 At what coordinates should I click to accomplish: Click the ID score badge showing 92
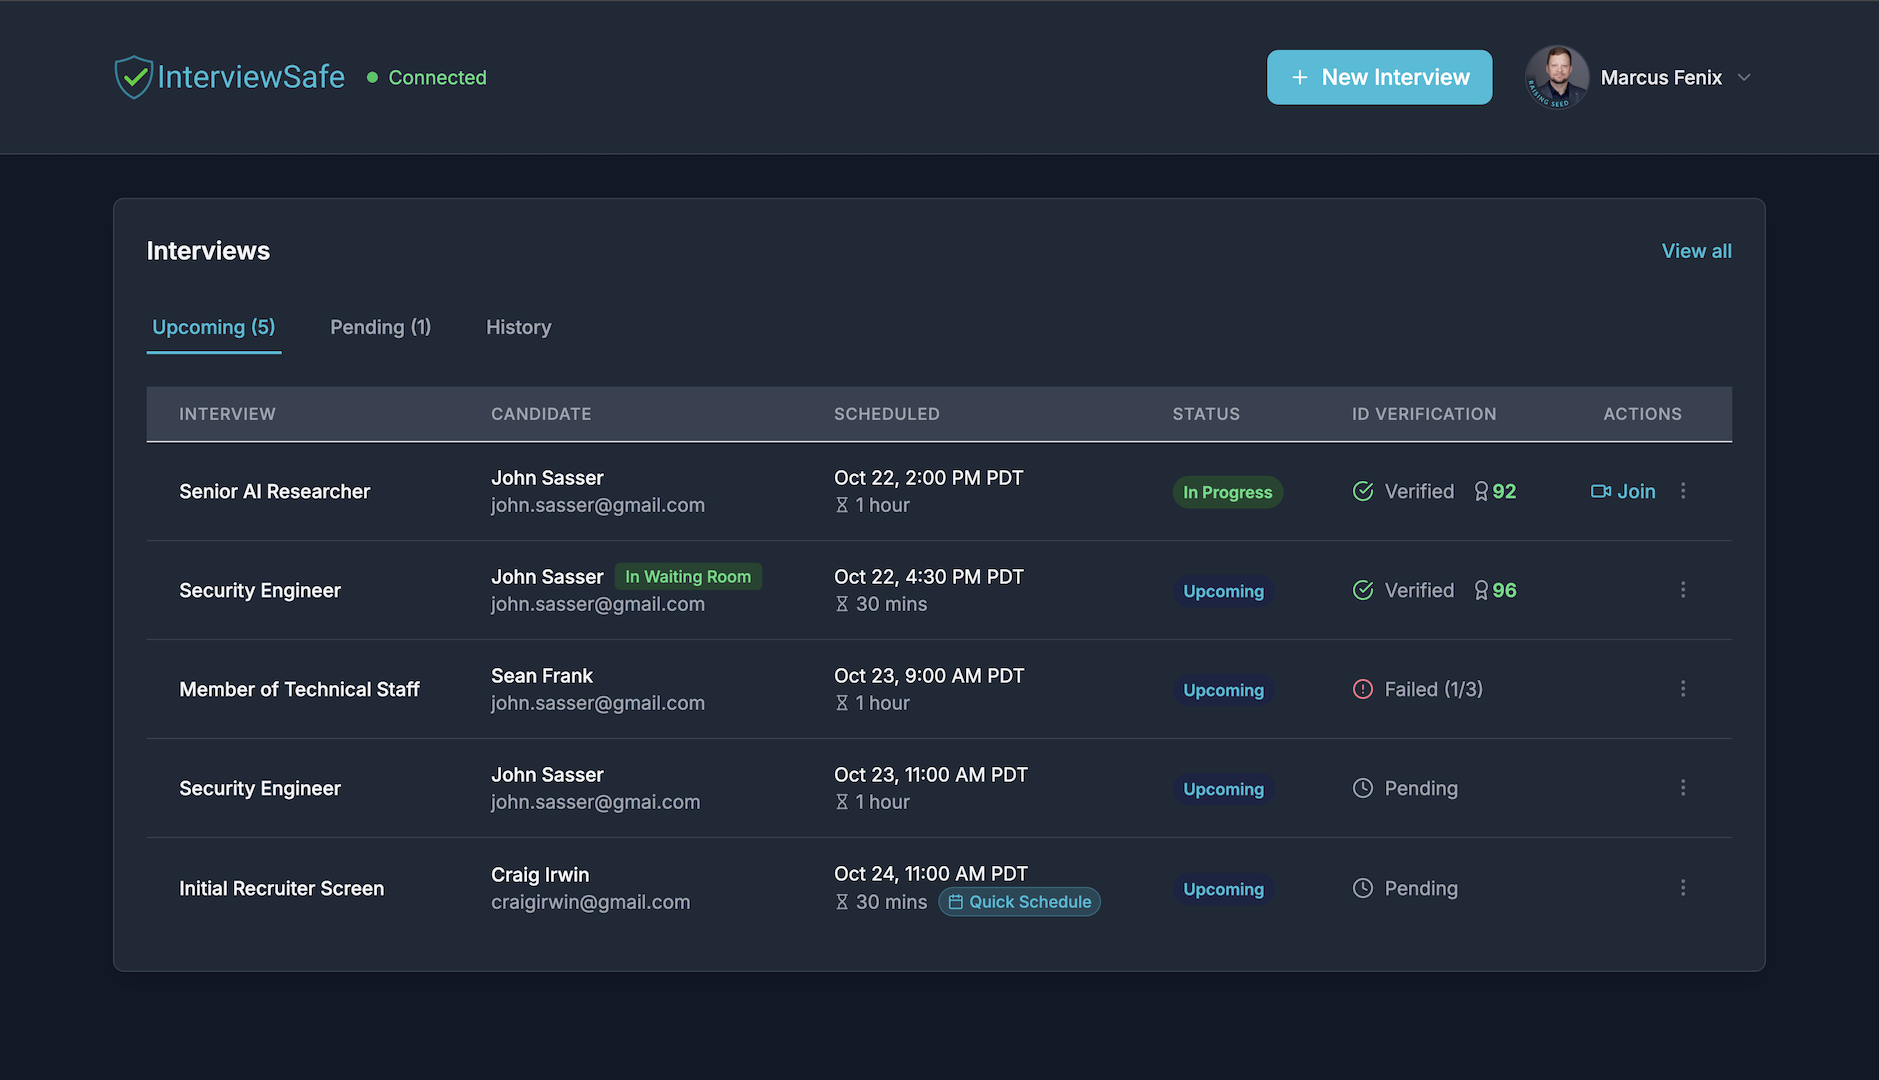pos(1495,491)
